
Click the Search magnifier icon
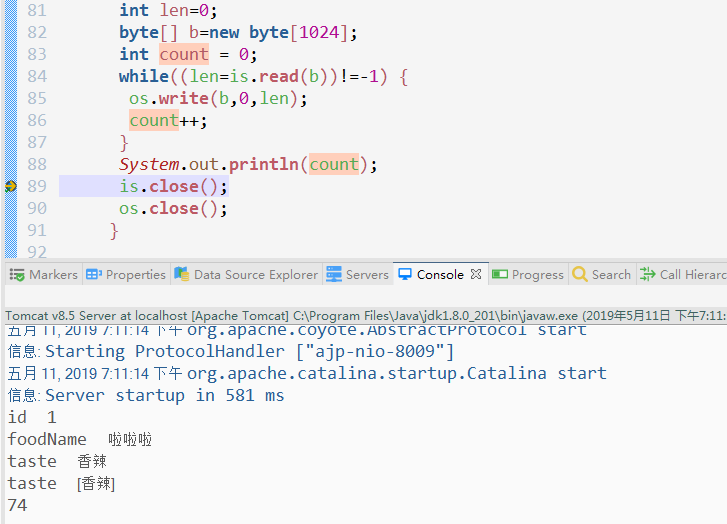580,274
